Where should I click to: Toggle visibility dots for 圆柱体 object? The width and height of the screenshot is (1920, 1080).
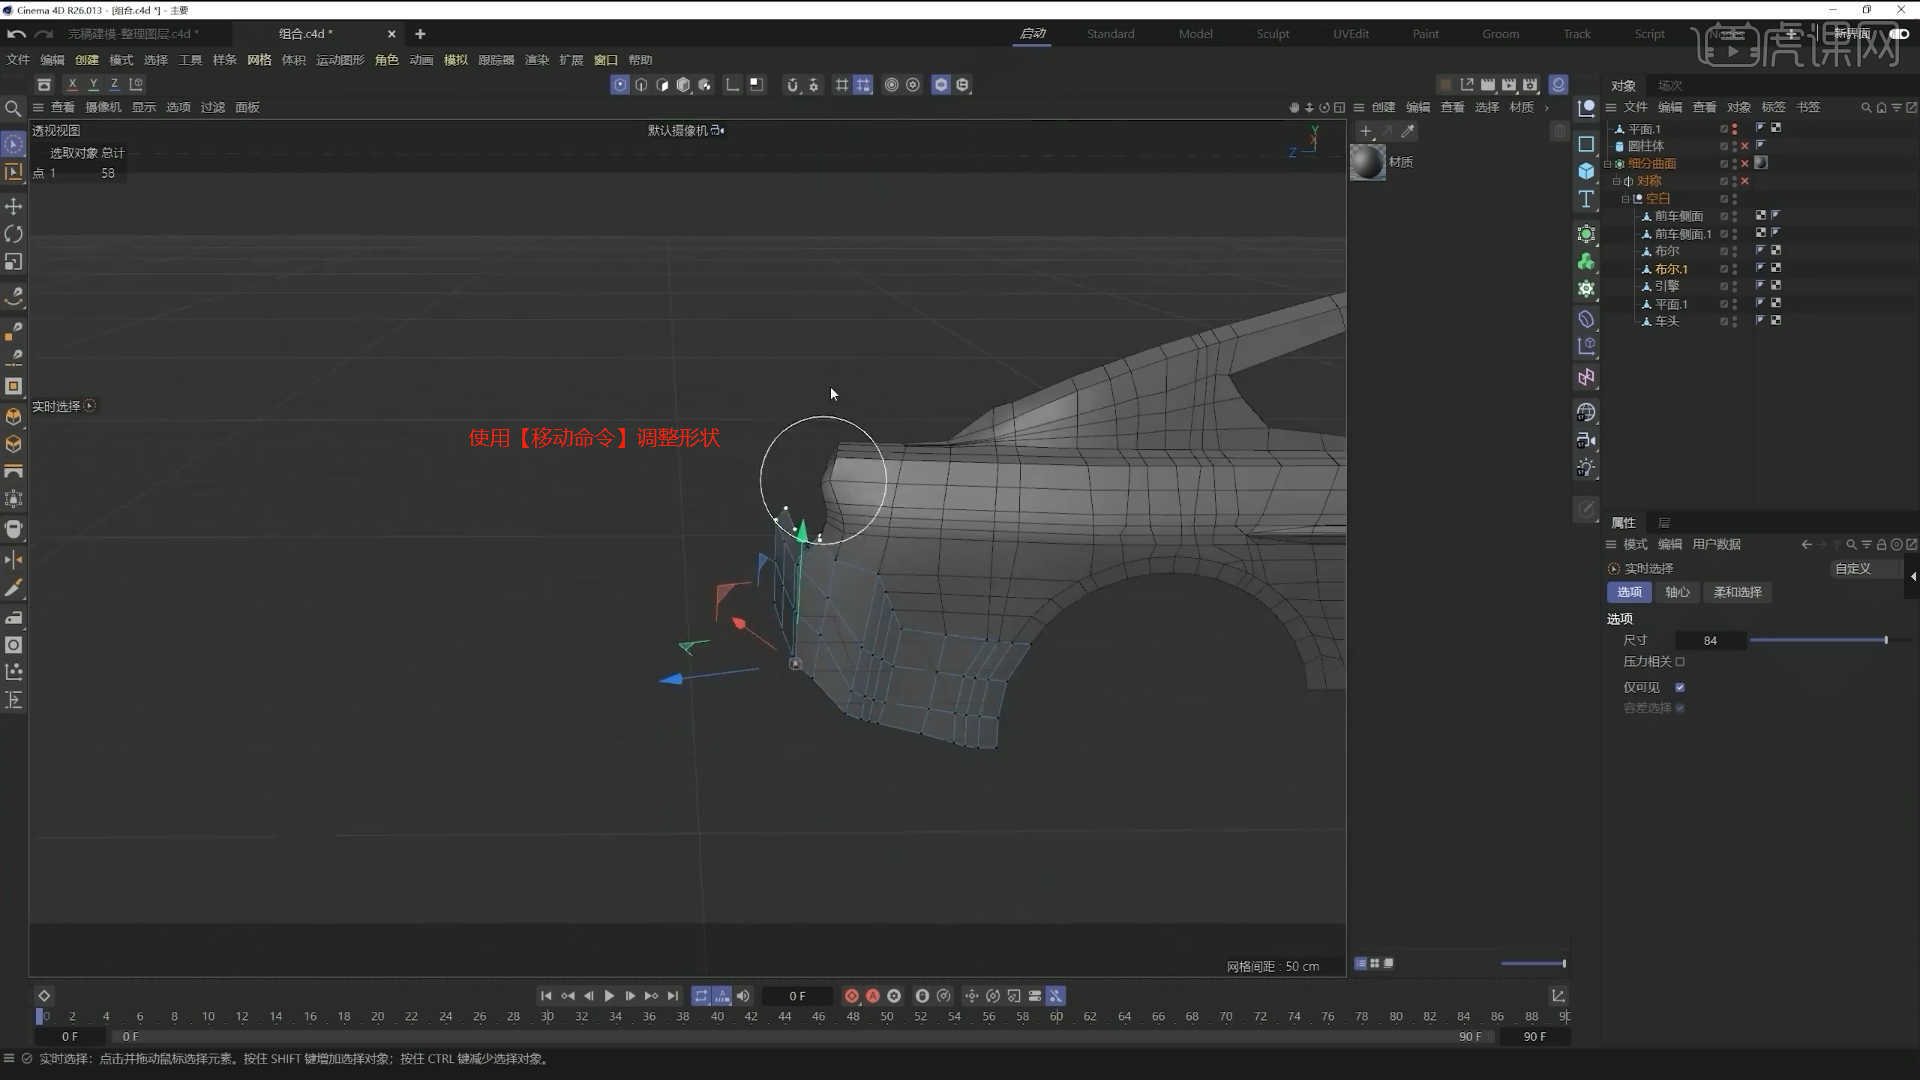[1735, 147]
